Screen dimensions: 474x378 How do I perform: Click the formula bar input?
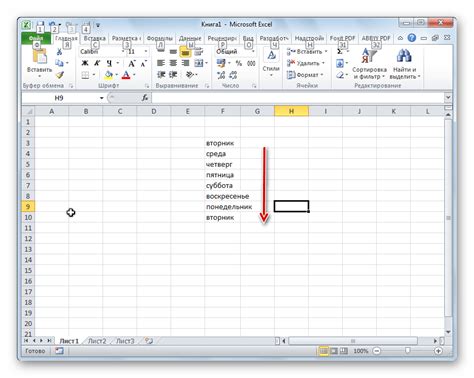pyautogui.click(x=297, y=98)
